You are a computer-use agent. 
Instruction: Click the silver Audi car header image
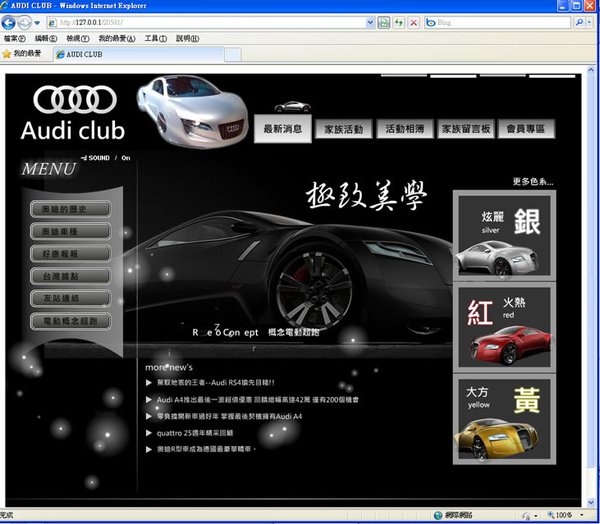click(x=192, y=111)
